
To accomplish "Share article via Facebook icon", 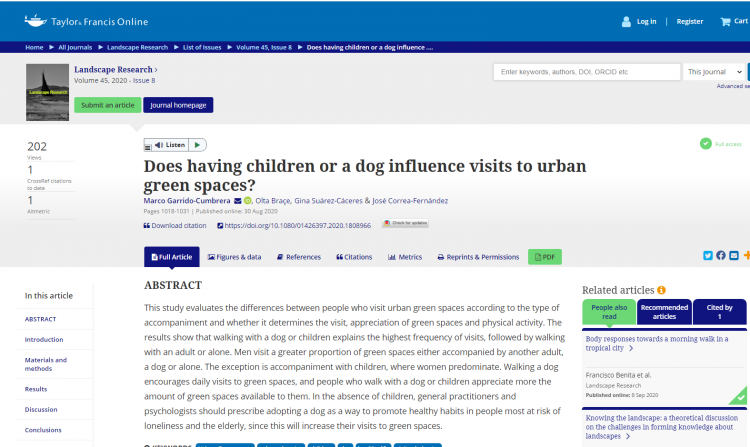I will pyautogui.click(x=720, y=255).
